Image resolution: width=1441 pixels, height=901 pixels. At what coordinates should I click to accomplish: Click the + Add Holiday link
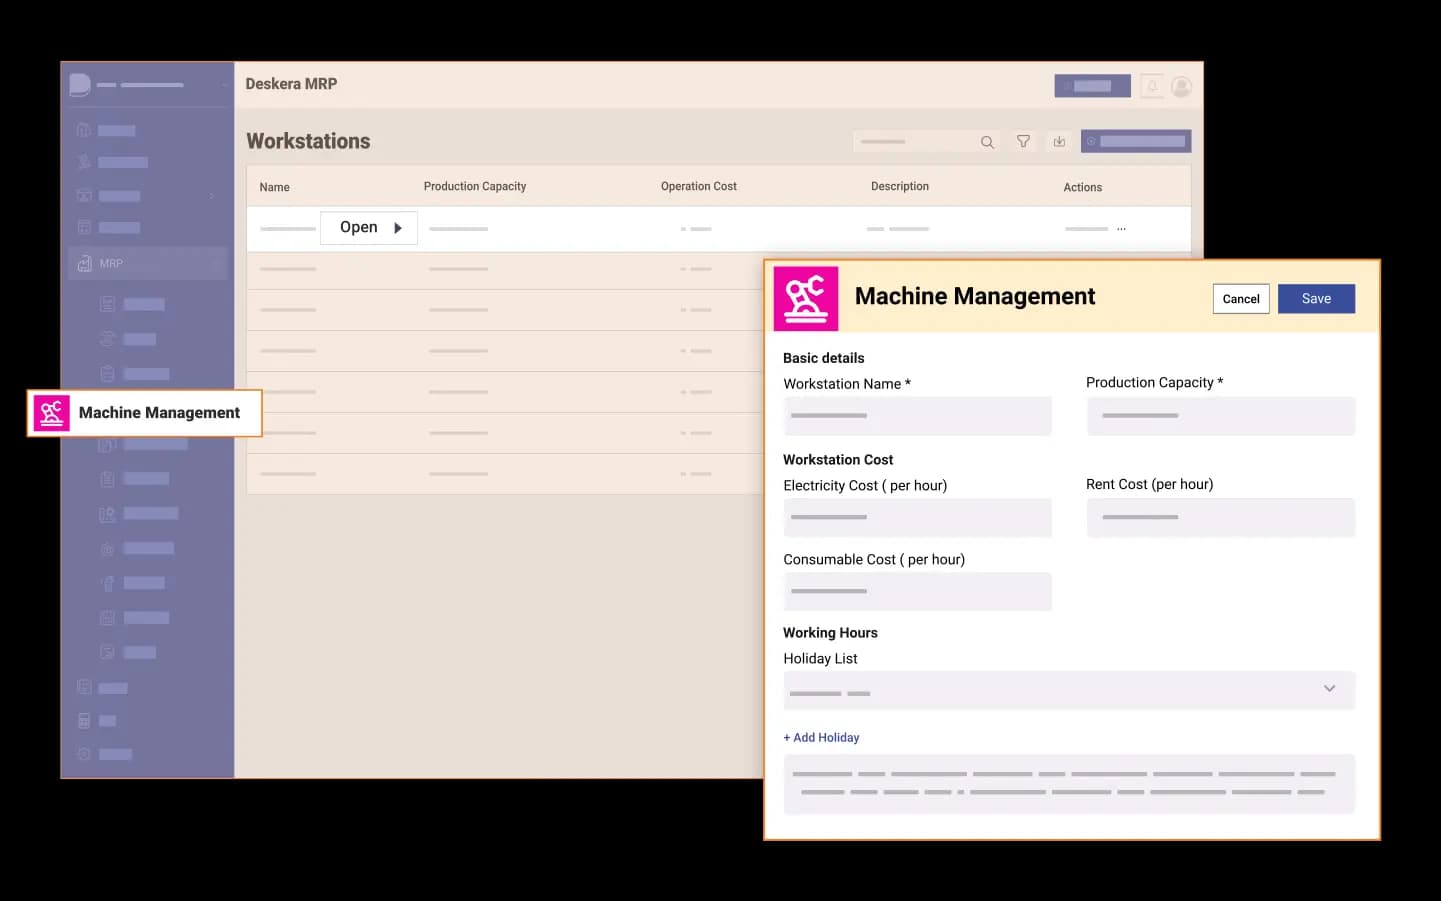(821, 738)
